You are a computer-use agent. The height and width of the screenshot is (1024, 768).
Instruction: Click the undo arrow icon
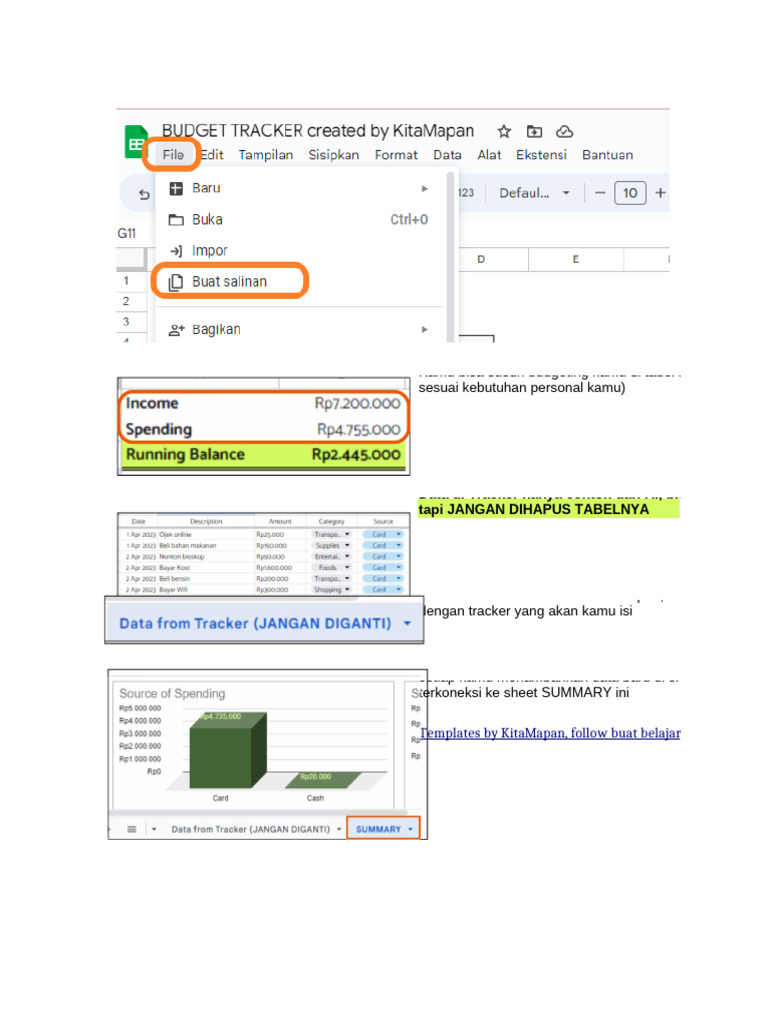[x=144, y=194]
